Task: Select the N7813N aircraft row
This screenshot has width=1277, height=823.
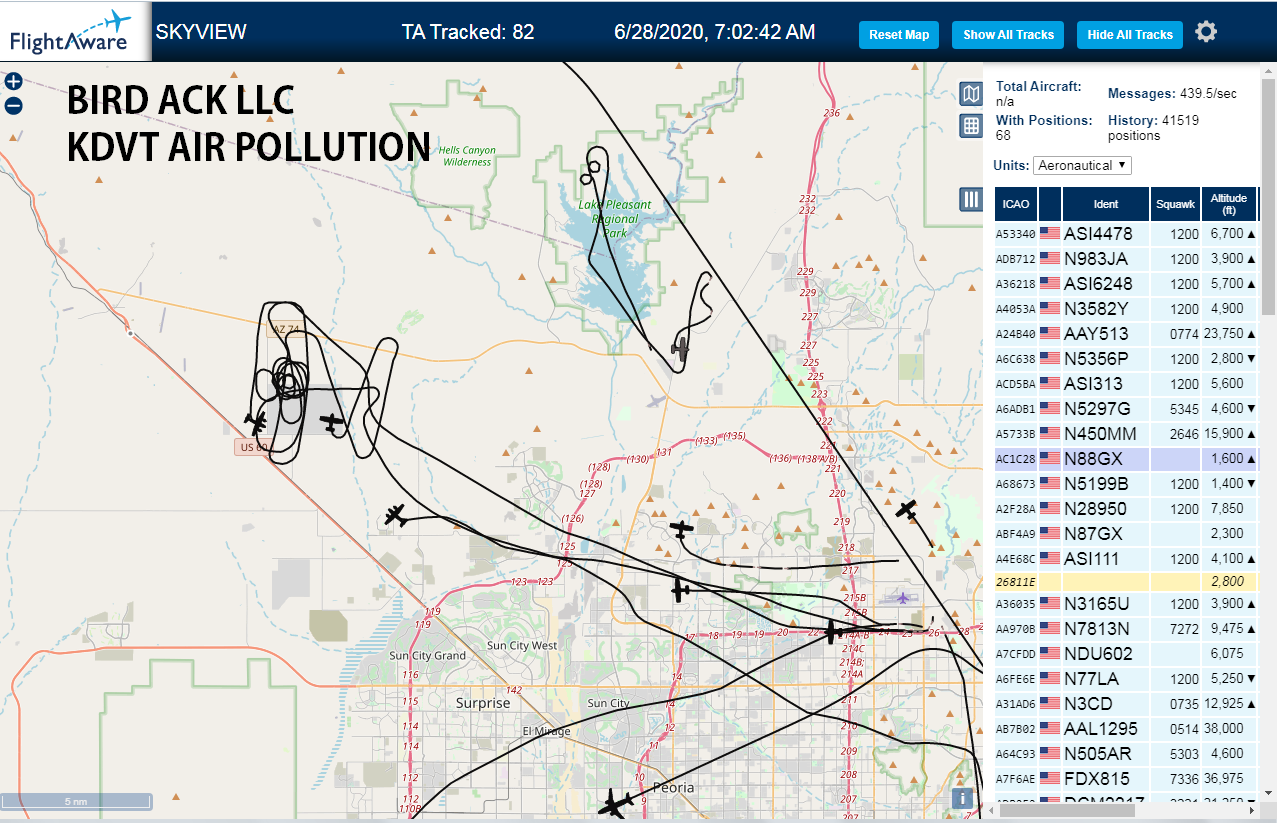Action: 1127,629
